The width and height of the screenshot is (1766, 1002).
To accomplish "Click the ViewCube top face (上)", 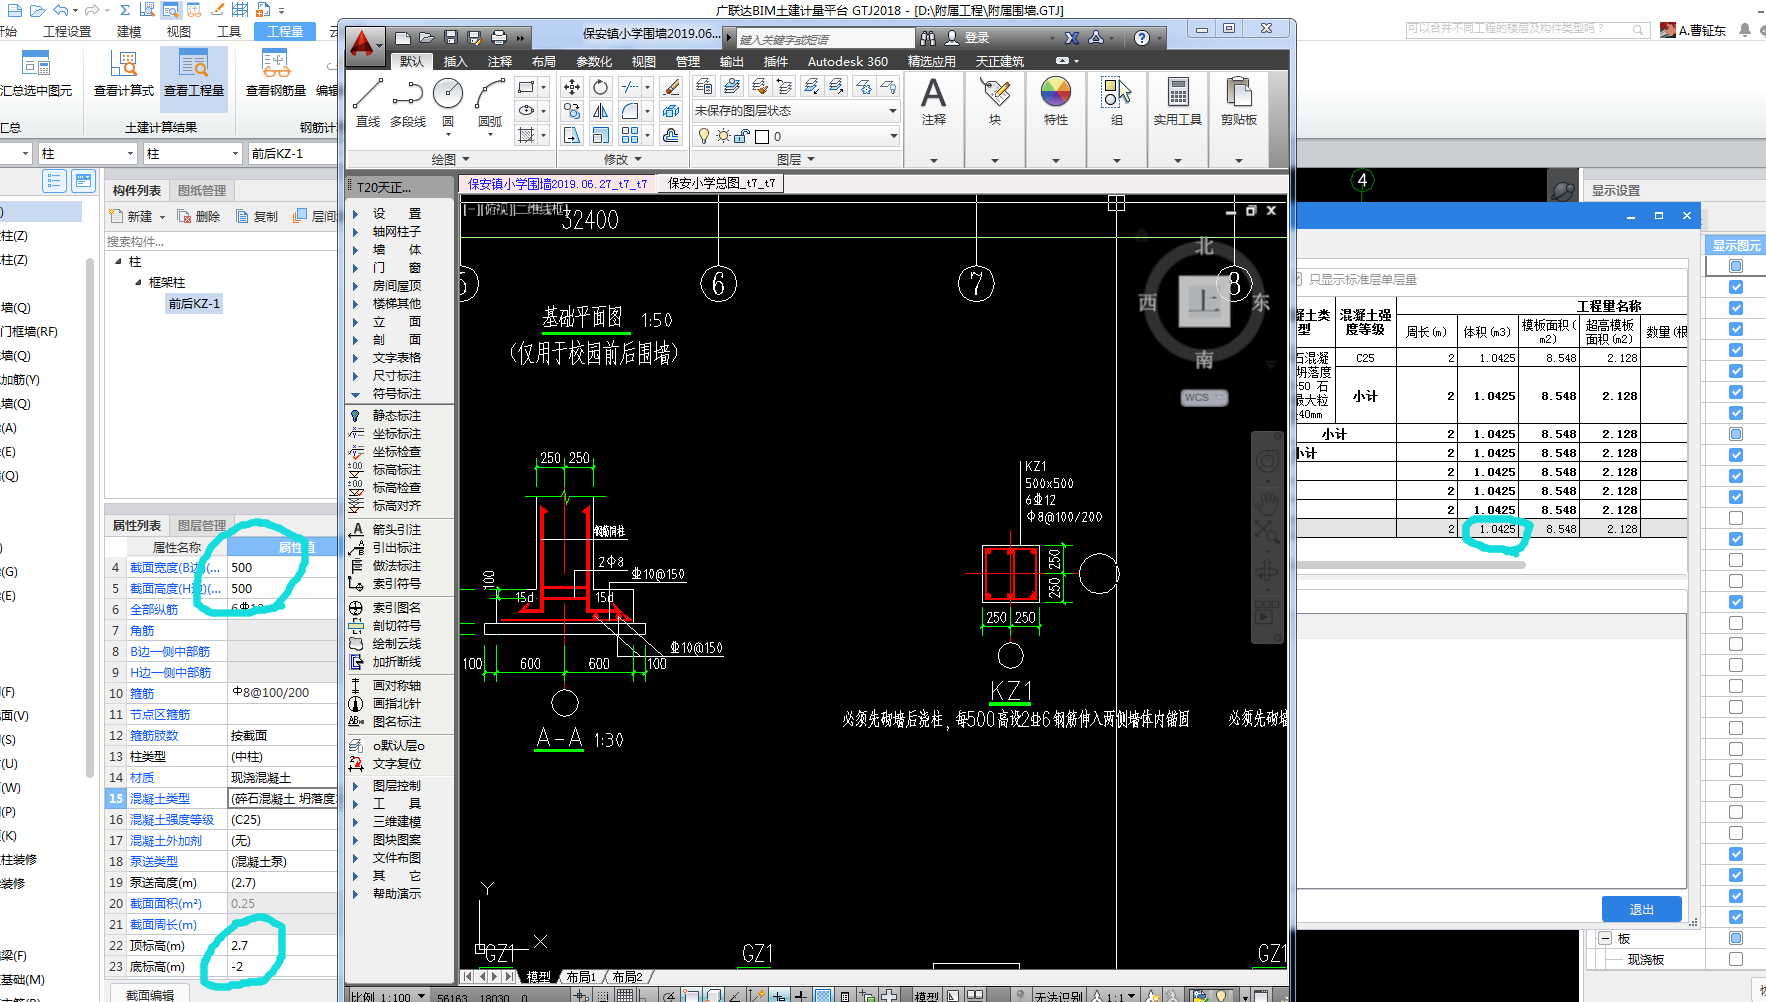I will (1204, 302).
